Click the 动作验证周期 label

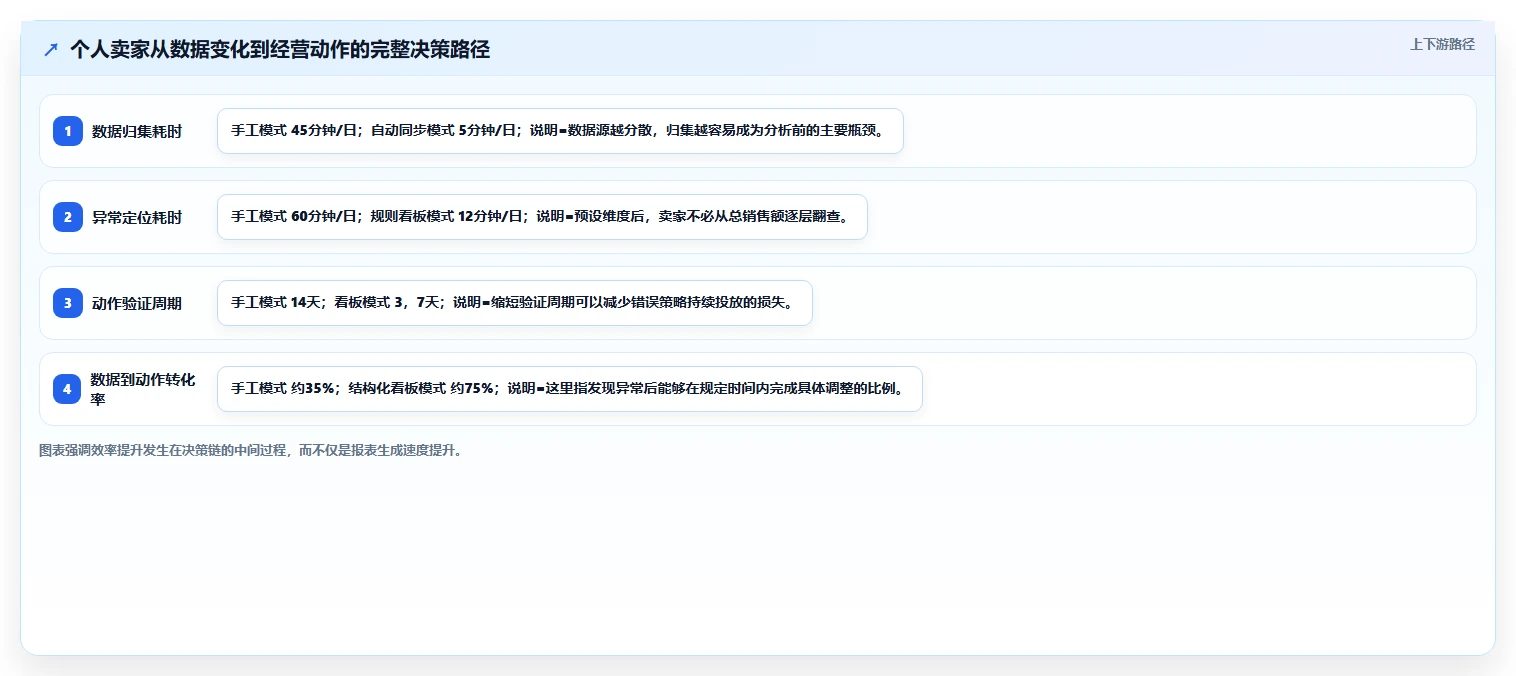pos(137,303)
